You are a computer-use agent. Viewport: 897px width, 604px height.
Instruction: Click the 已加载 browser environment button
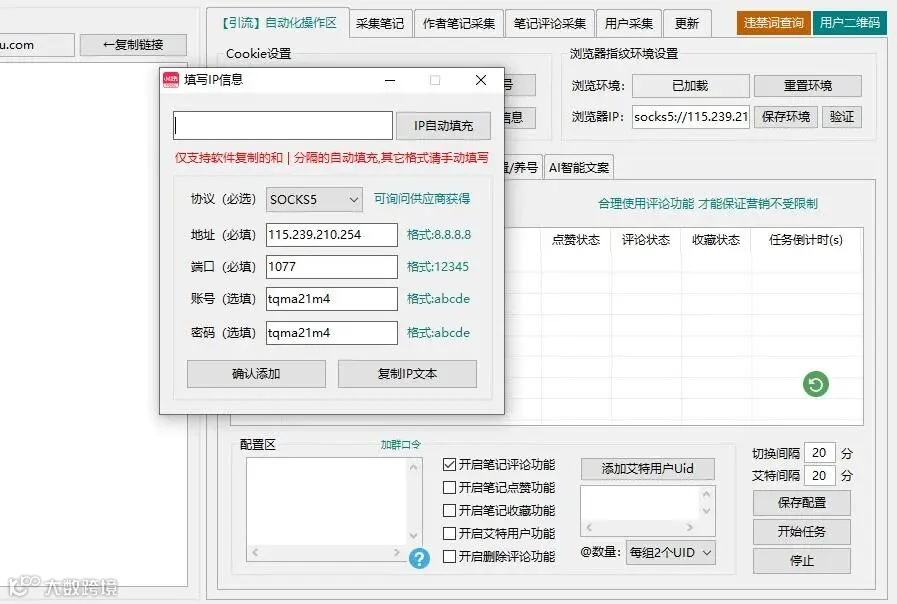690,86
